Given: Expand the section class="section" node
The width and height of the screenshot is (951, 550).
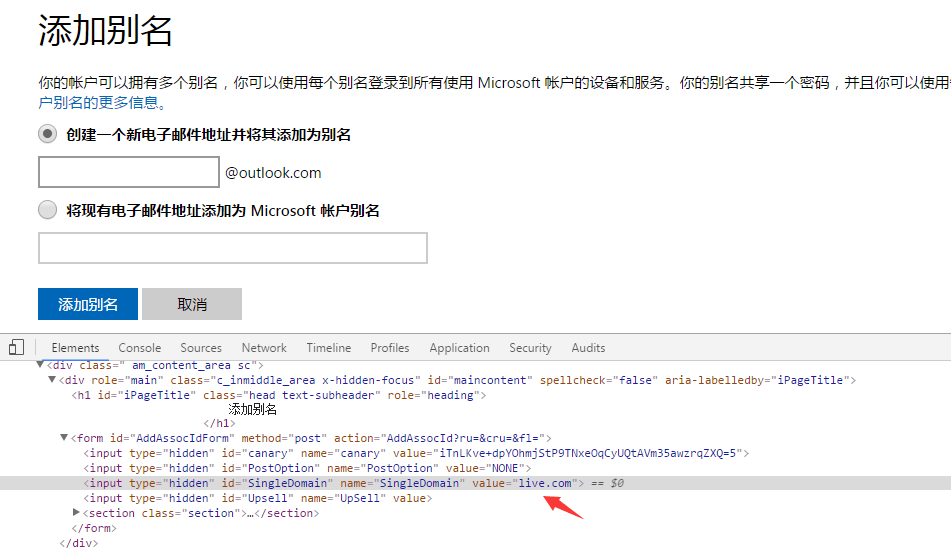Looking at the screenshot, I should (76, 512).
